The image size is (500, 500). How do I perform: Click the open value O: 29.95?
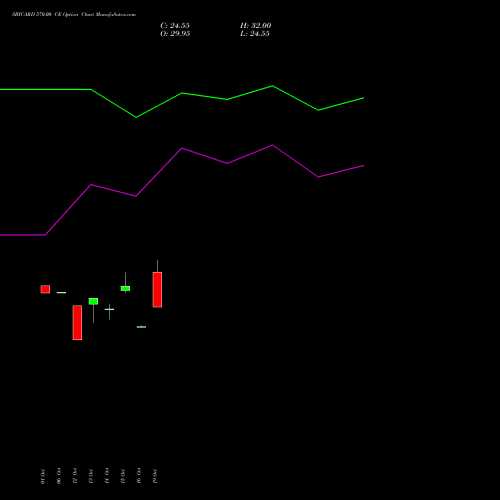click(x=175, y=34)
